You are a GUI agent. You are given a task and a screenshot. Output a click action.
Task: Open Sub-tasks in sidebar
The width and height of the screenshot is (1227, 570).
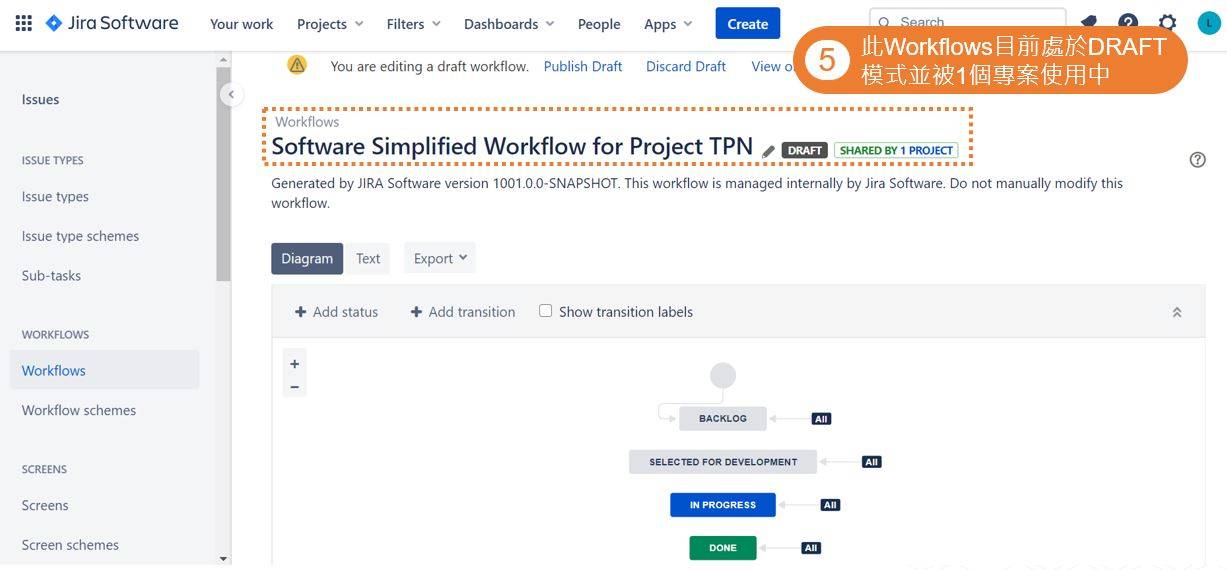coord(51,275)
